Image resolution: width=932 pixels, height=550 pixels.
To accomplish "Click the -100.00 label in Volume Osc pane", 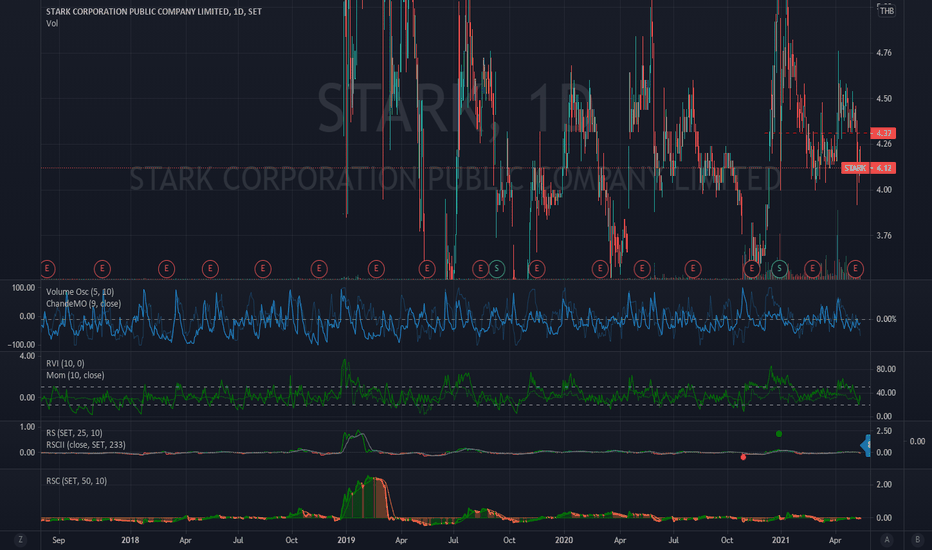I will click(21, 345).
